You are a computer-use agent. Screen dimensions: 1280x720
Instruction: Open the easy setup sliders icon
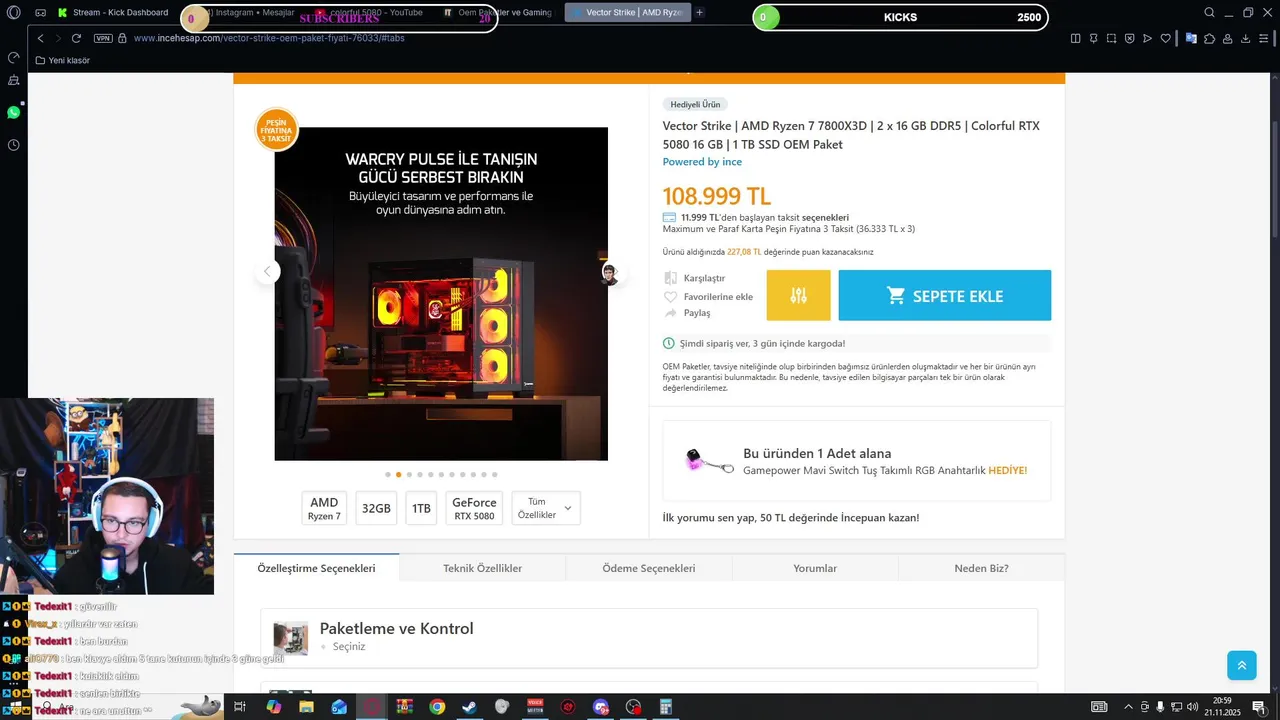coord(1263,38)
